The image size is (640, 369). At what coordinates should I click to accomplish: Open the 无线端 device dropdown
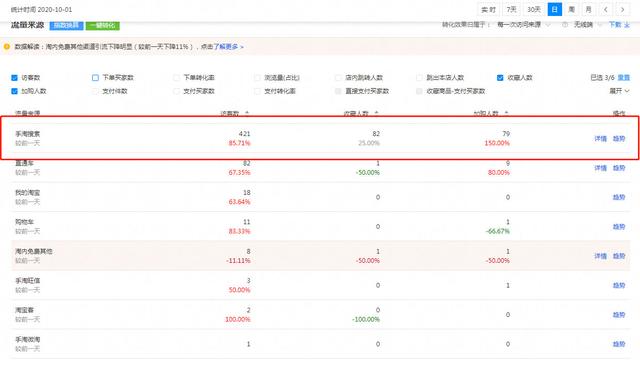coord(588,25)
